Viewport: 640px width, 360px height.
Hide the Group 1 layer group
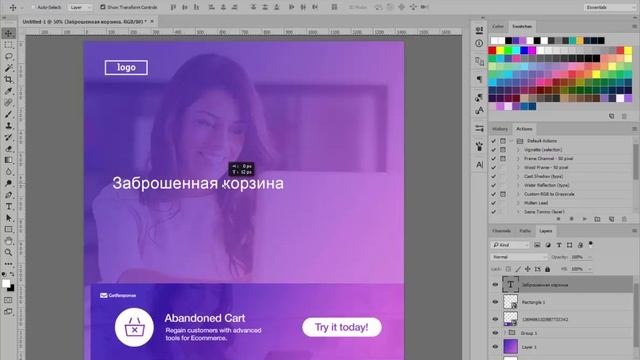tap(495, 333)
